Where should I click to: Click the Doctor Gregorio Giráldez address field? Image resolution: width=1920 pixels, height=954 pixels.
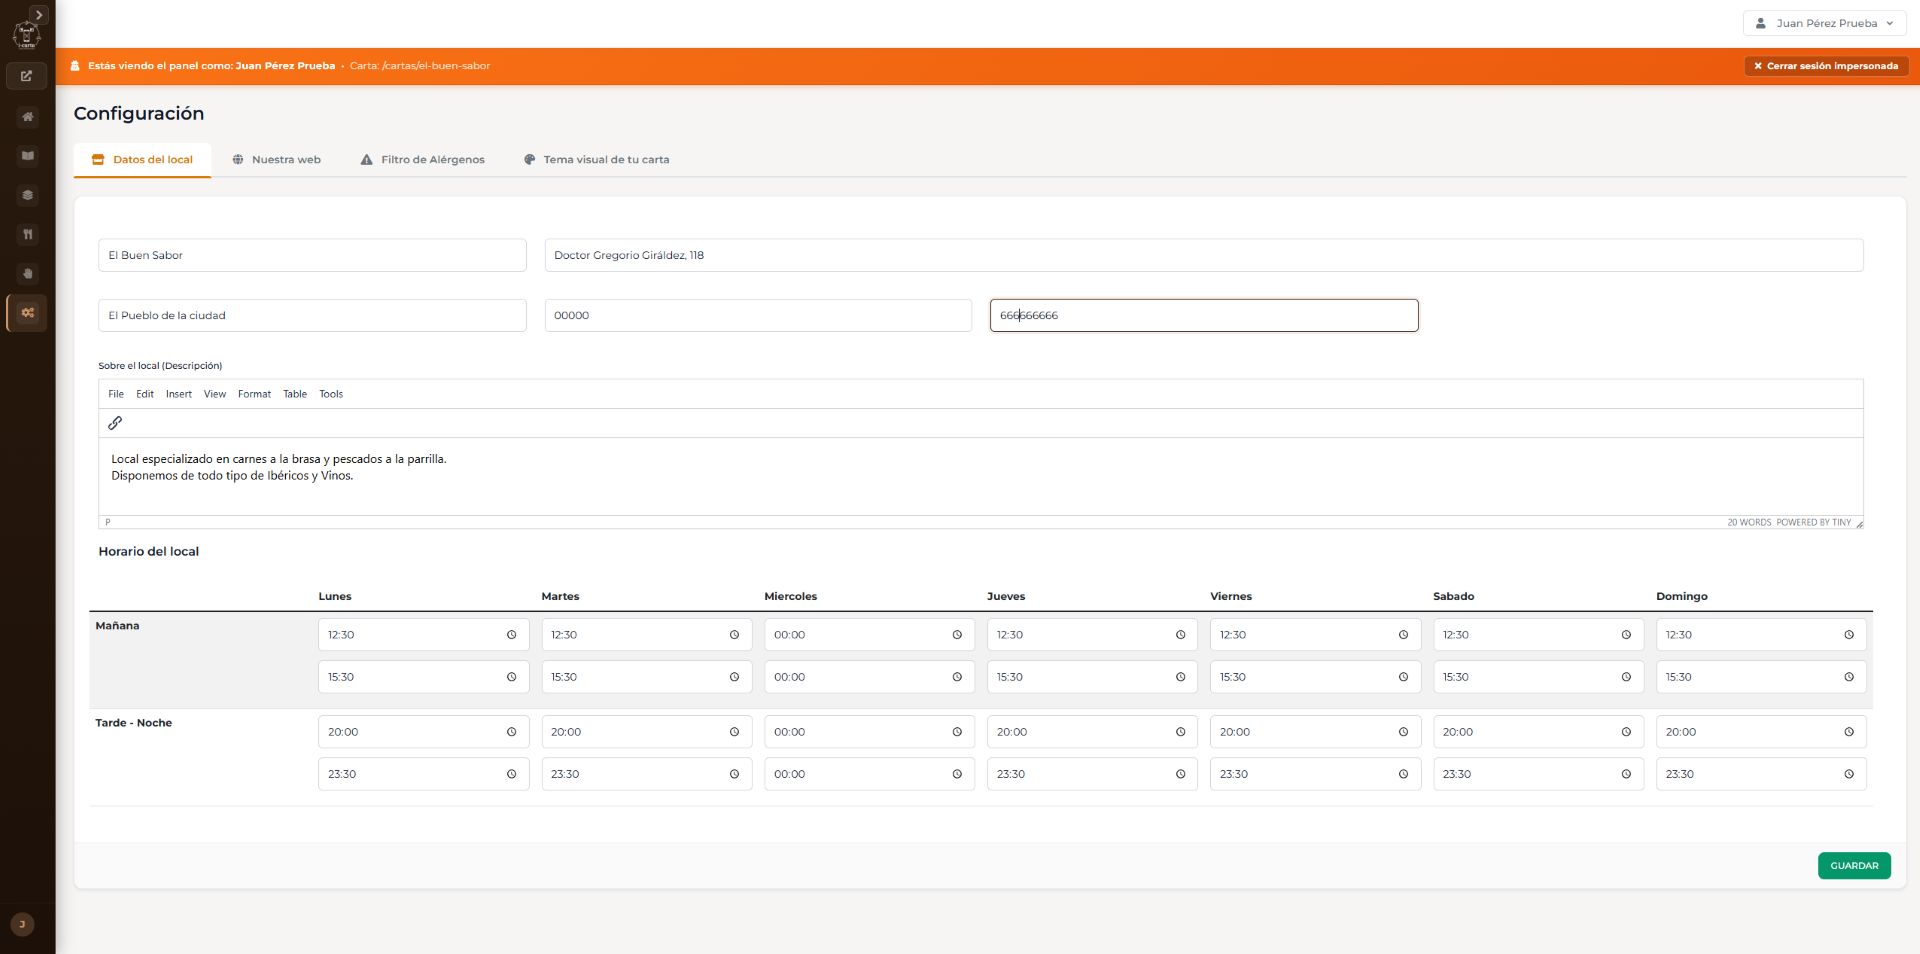[x=1203, y=255]
